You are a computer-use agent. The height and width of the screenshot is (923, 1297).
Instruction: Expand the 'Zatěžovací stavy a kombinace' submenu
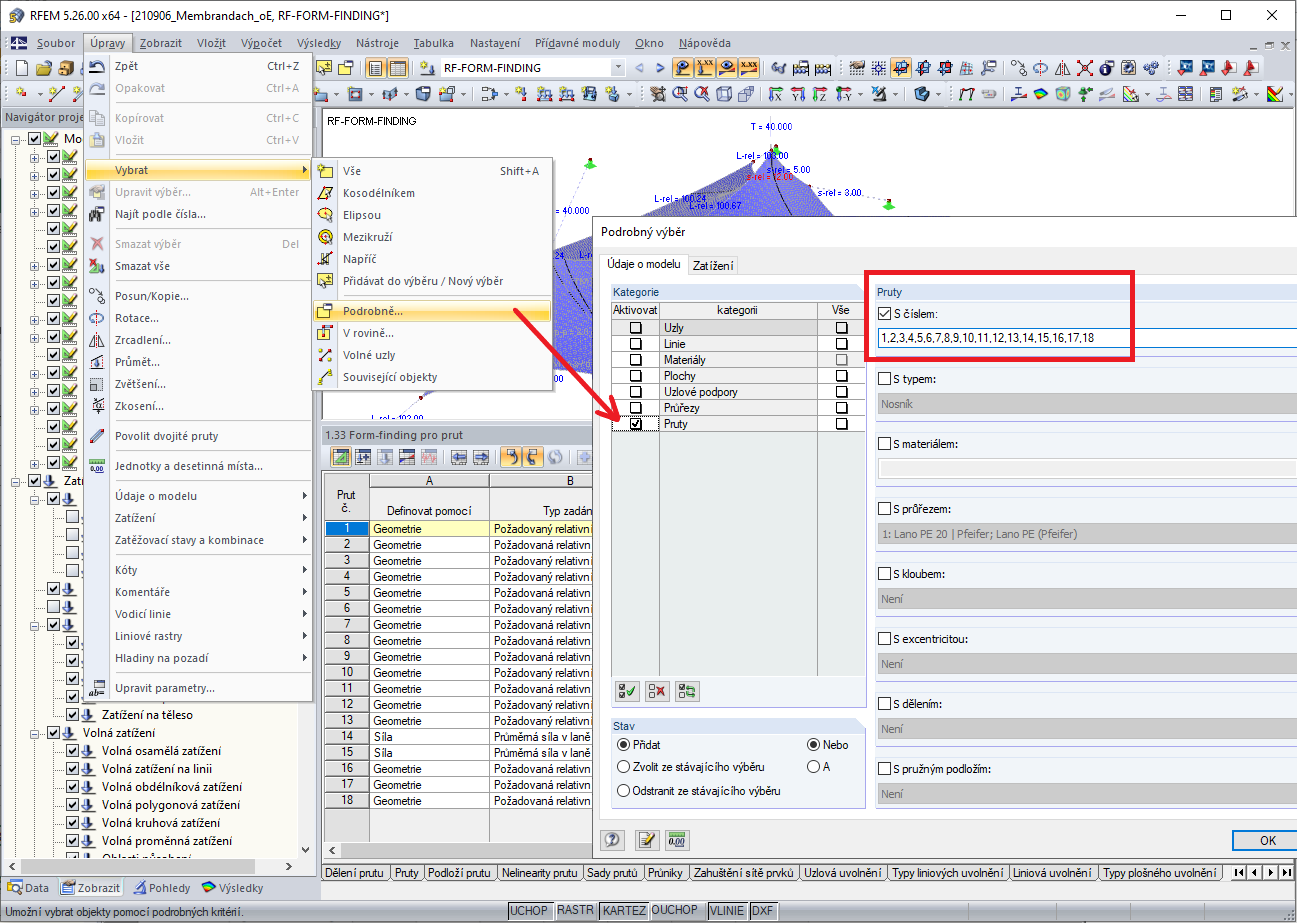[198, 540]
